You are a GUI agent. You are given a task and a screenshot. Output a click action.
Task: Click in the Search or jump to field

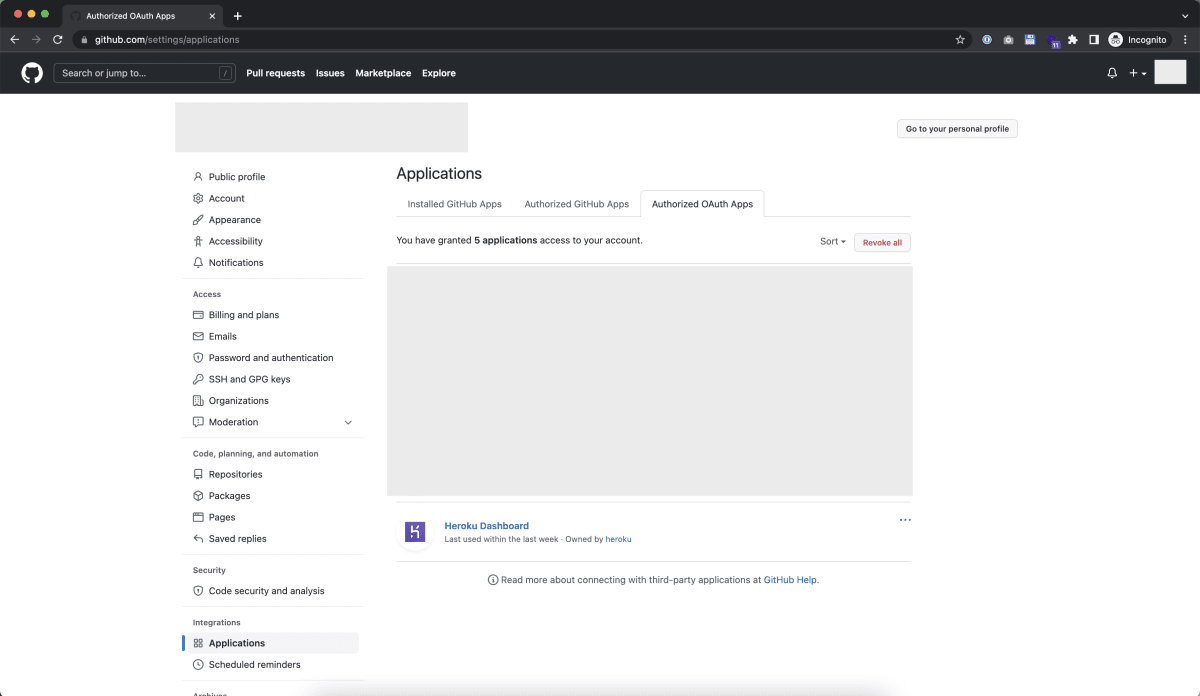145,73
